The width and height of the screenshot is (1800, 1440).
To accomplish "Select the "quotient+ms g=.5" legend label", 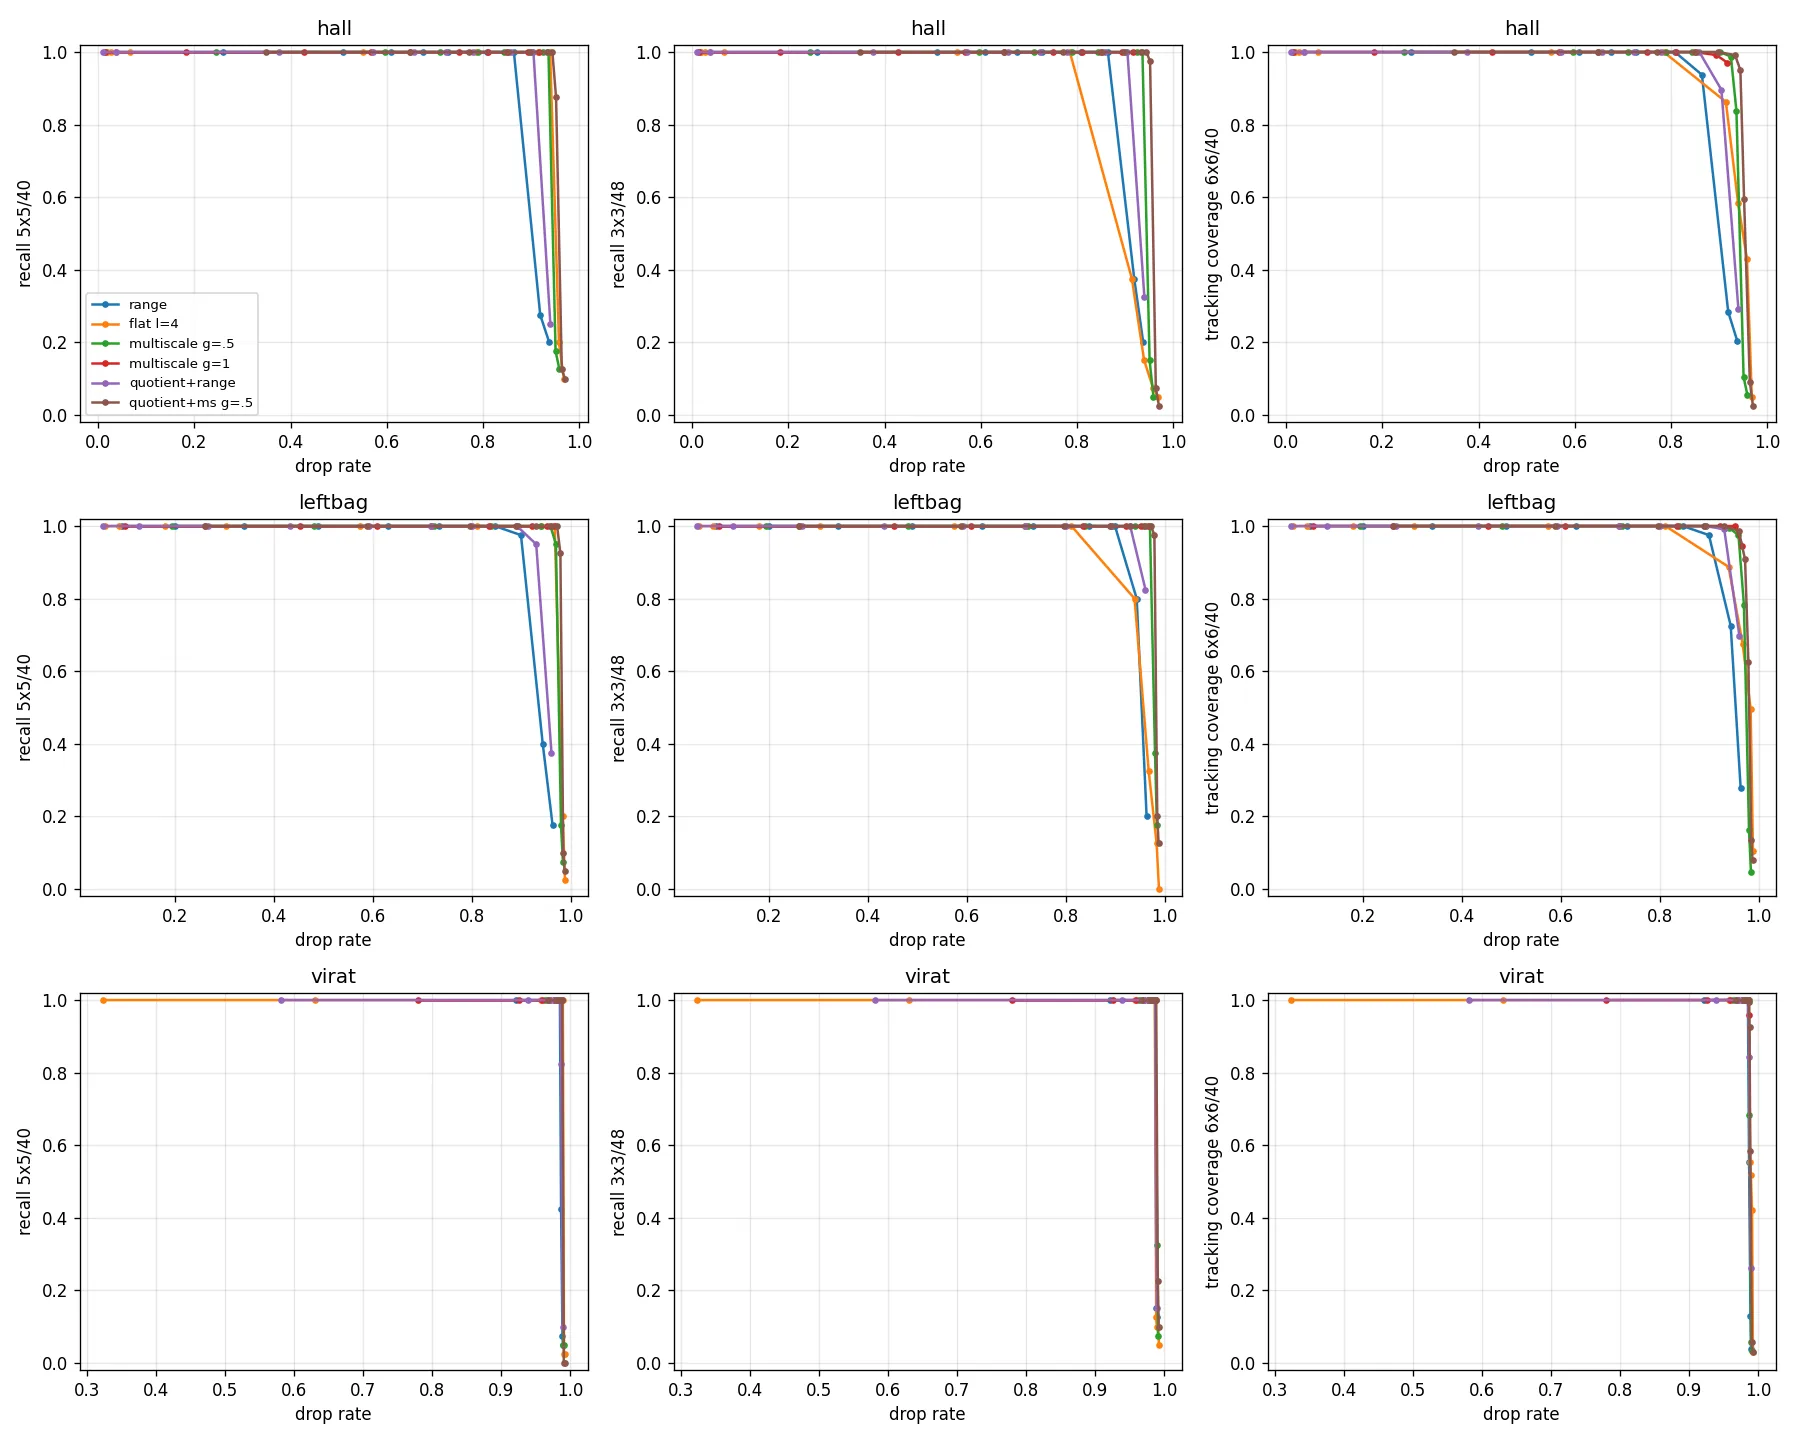I will [191, 403].
